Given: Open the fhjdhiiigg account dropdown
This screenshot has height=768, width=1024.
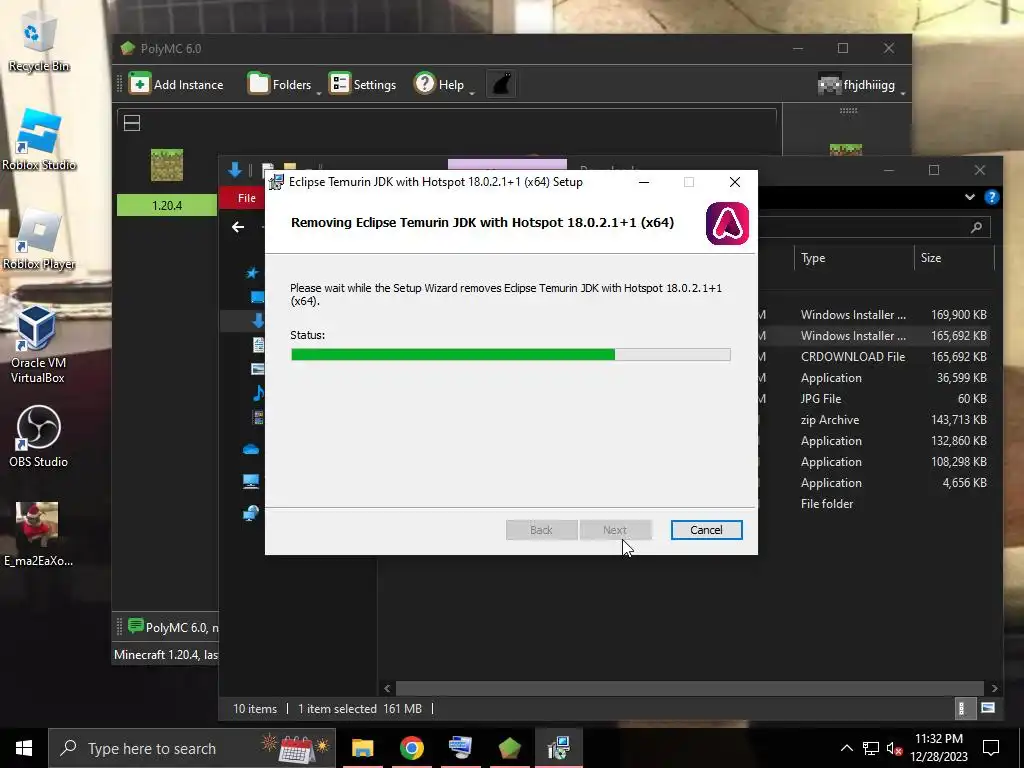Looking at the screenshot, I should (x=861, y=85).
